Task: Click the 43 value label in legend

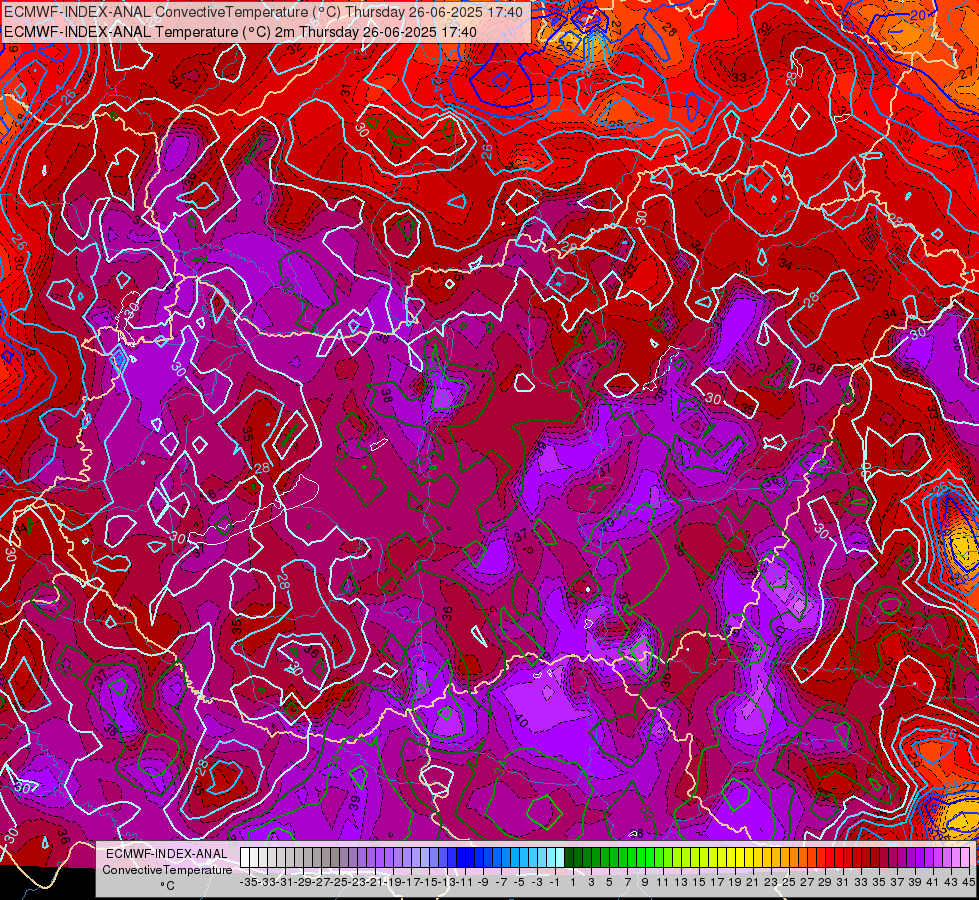Action: pos(950,882)
